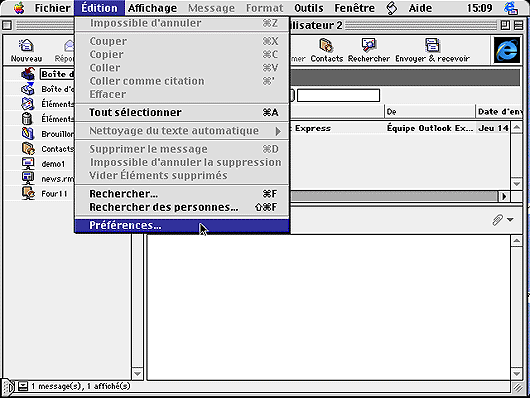This screenshot has width=530, height=398.
Task: Select the Jeu 14 date cell
Action: point(493,128)
